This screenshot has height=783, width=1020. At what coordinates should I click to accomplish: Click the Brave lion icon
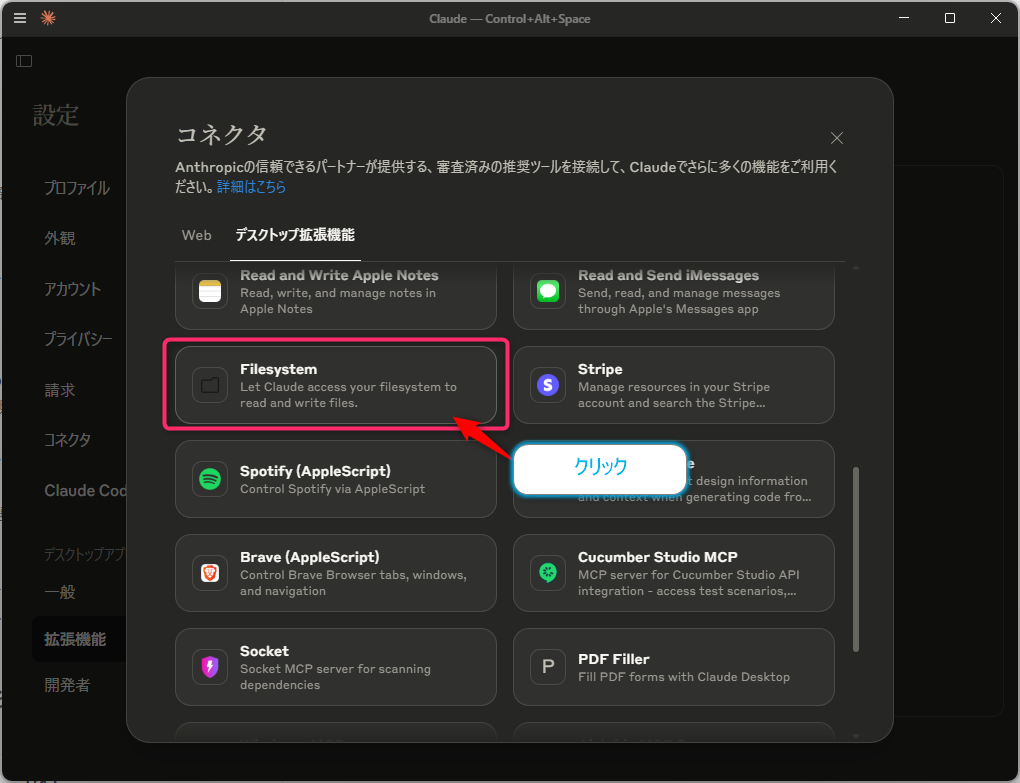coord(210,573)
